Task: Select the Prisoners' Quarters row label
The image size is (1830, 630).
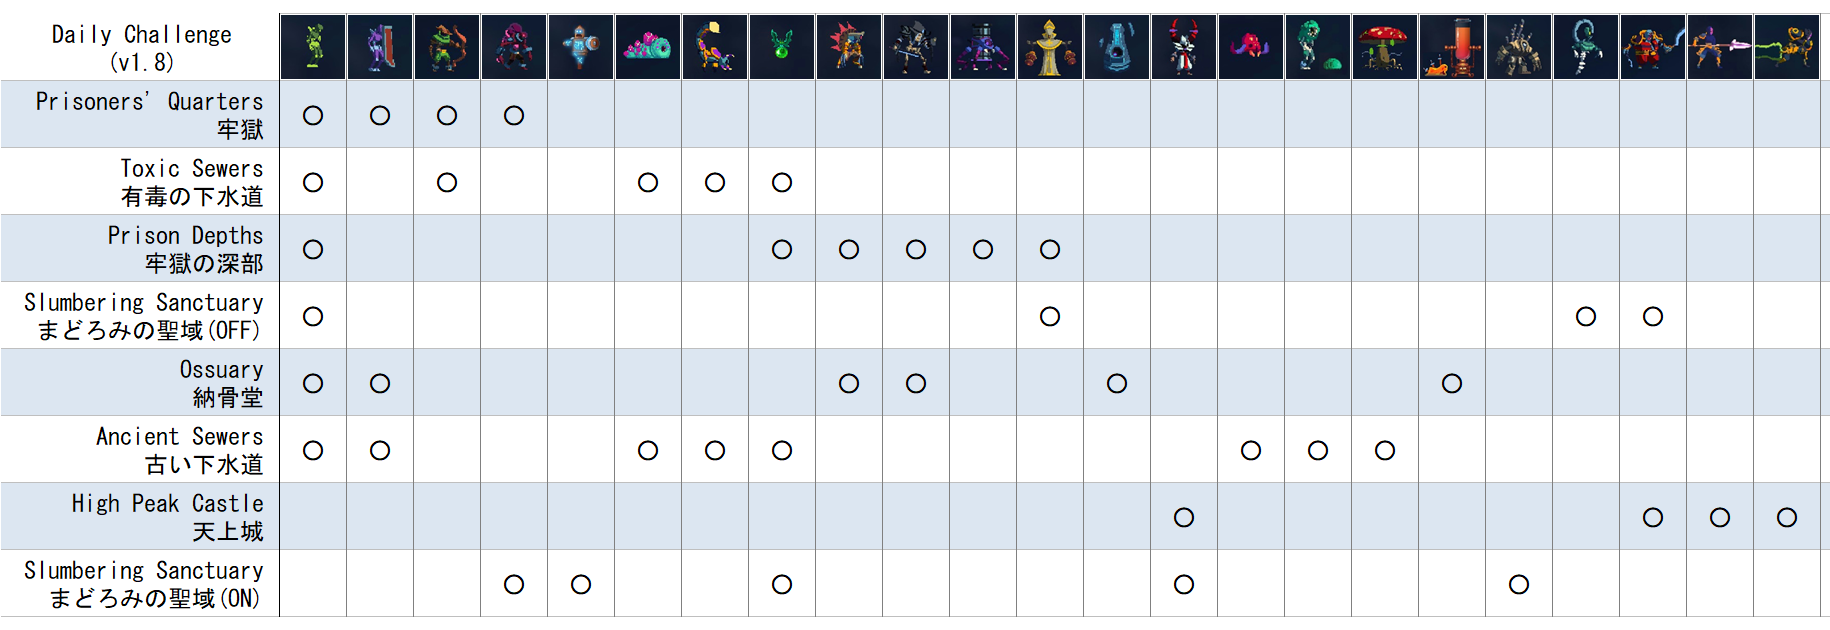Action: [150, 115]
